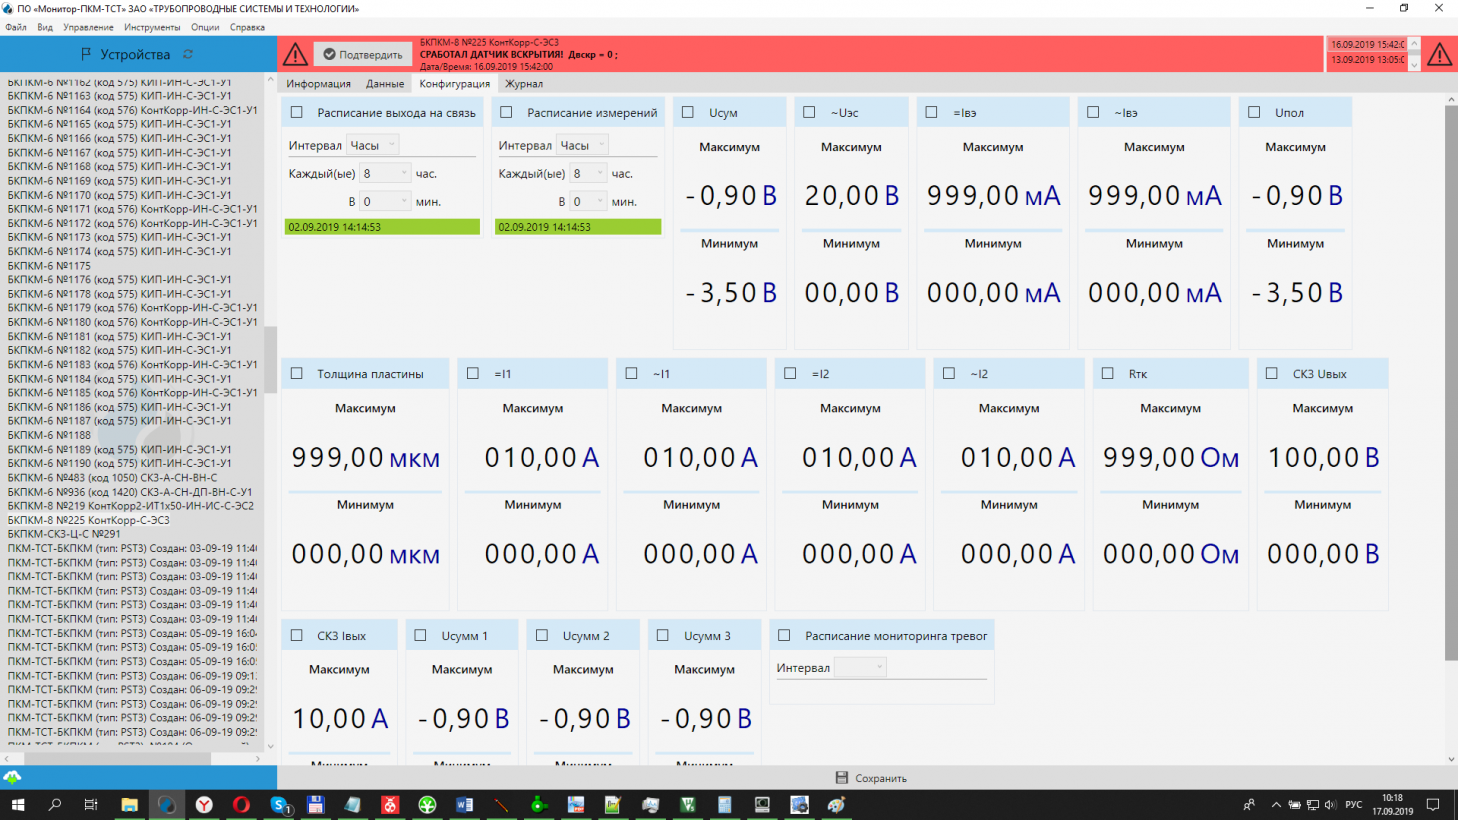Click the device list vertical scrollbar thumb
This screenshot has width=1458, height=820.
click(270, 359)
